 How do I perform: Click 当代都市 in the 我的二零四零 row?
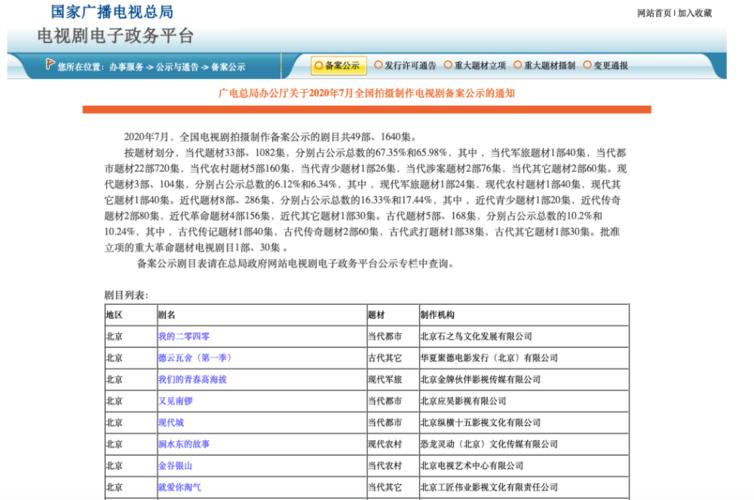[385, 337]
